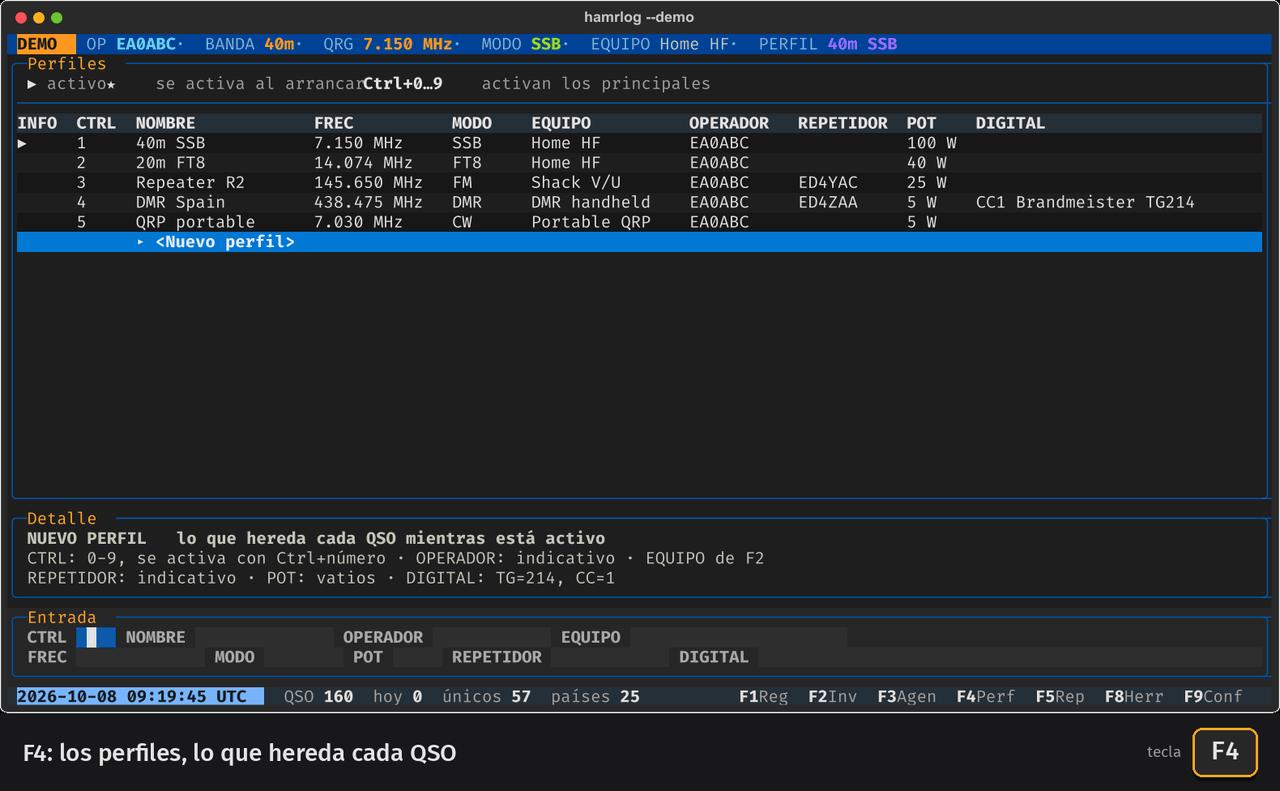Open F5 Rep repeaters screen
Viewport: 1280px width, 791px height.
click(x=1059, y=696)
